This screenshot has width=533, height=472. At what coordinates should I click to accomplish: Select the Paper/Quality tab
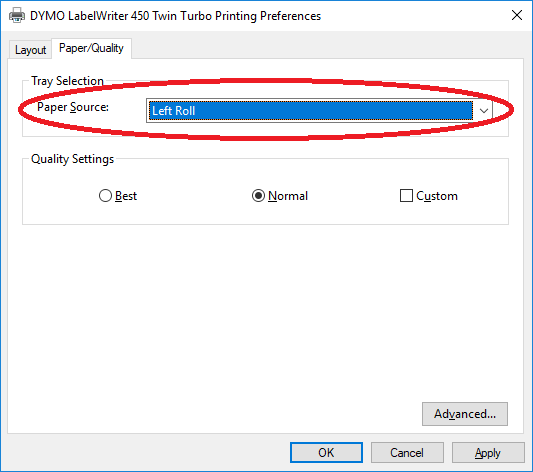91,48
